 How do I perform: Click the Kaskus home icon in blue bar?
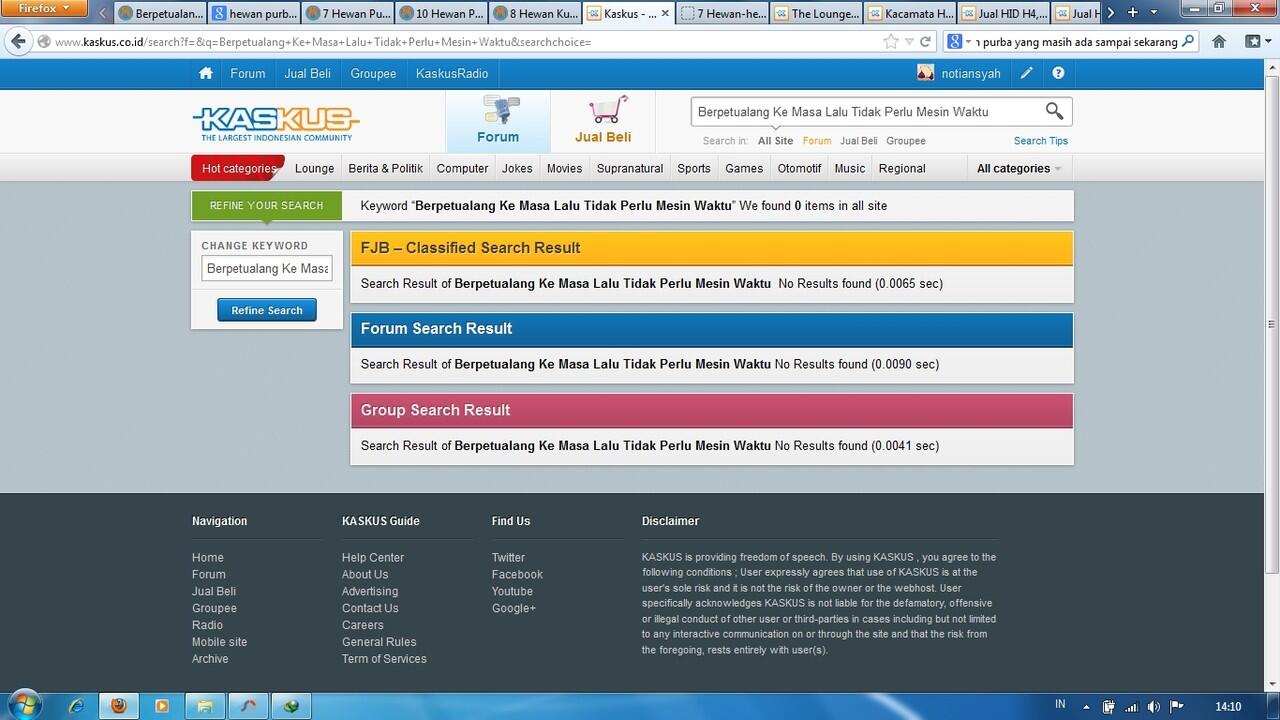(206, 73)
